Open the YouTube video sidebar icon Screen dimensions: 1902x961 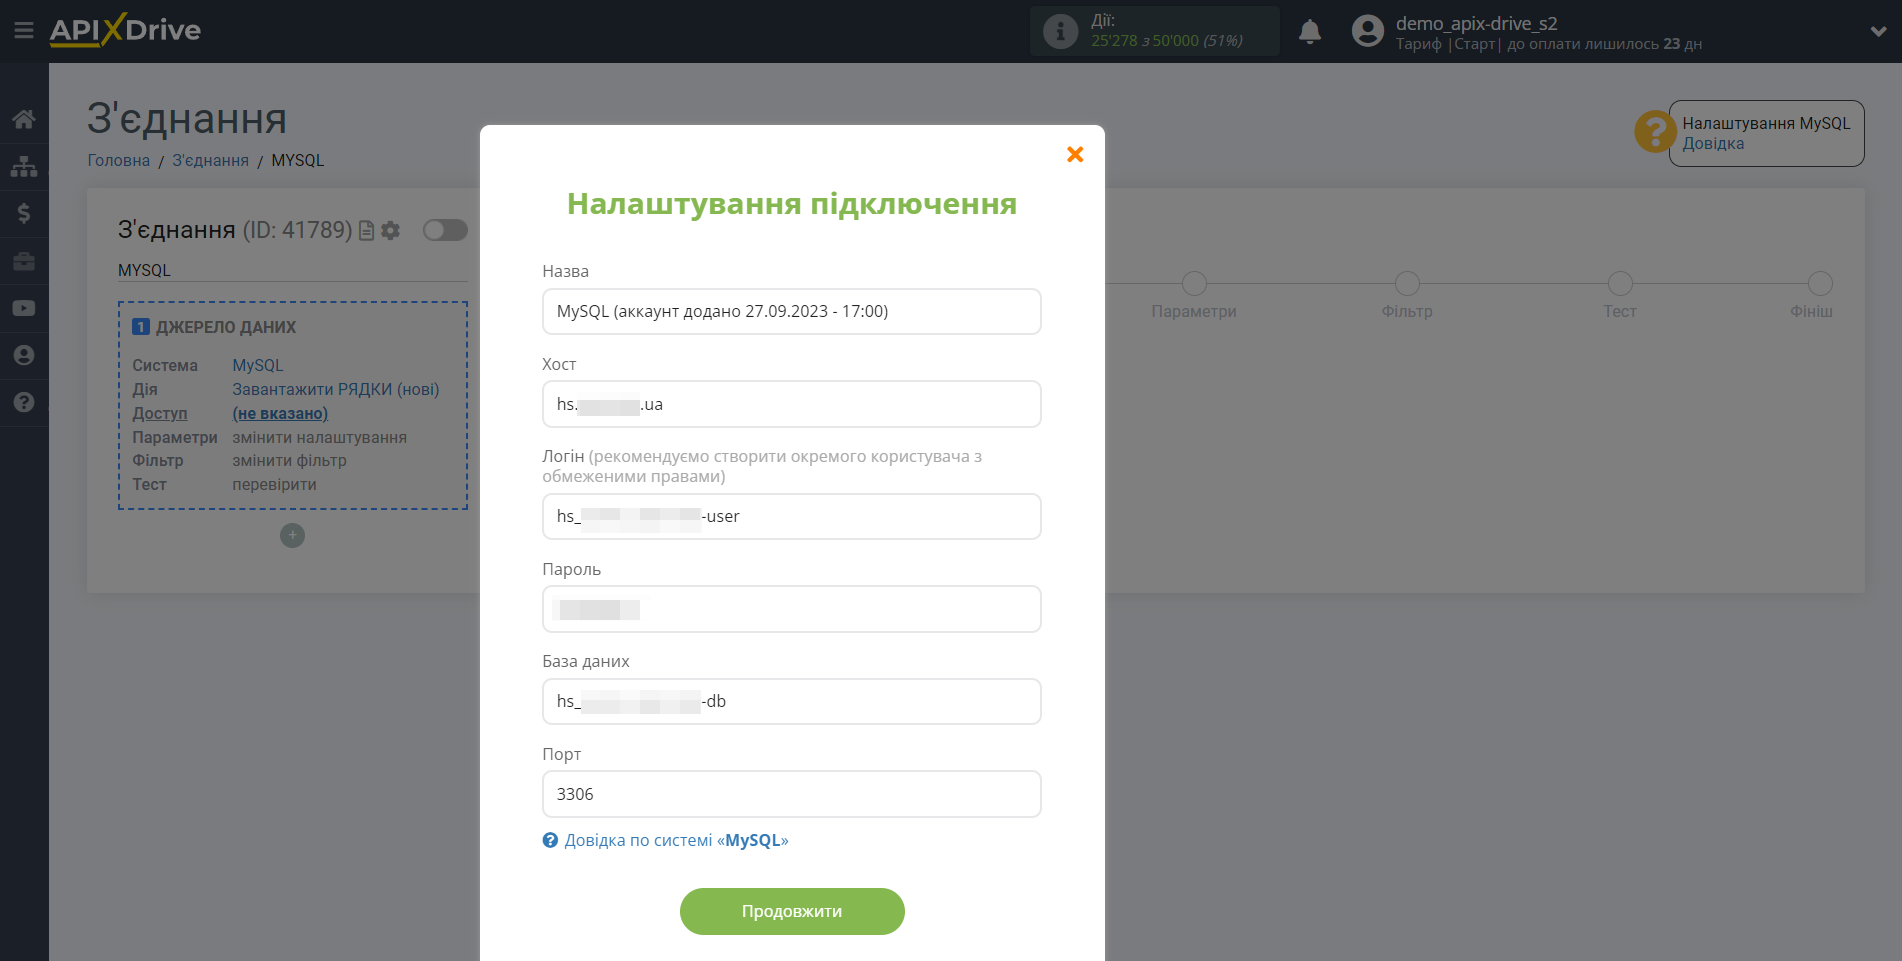point(24,308)
